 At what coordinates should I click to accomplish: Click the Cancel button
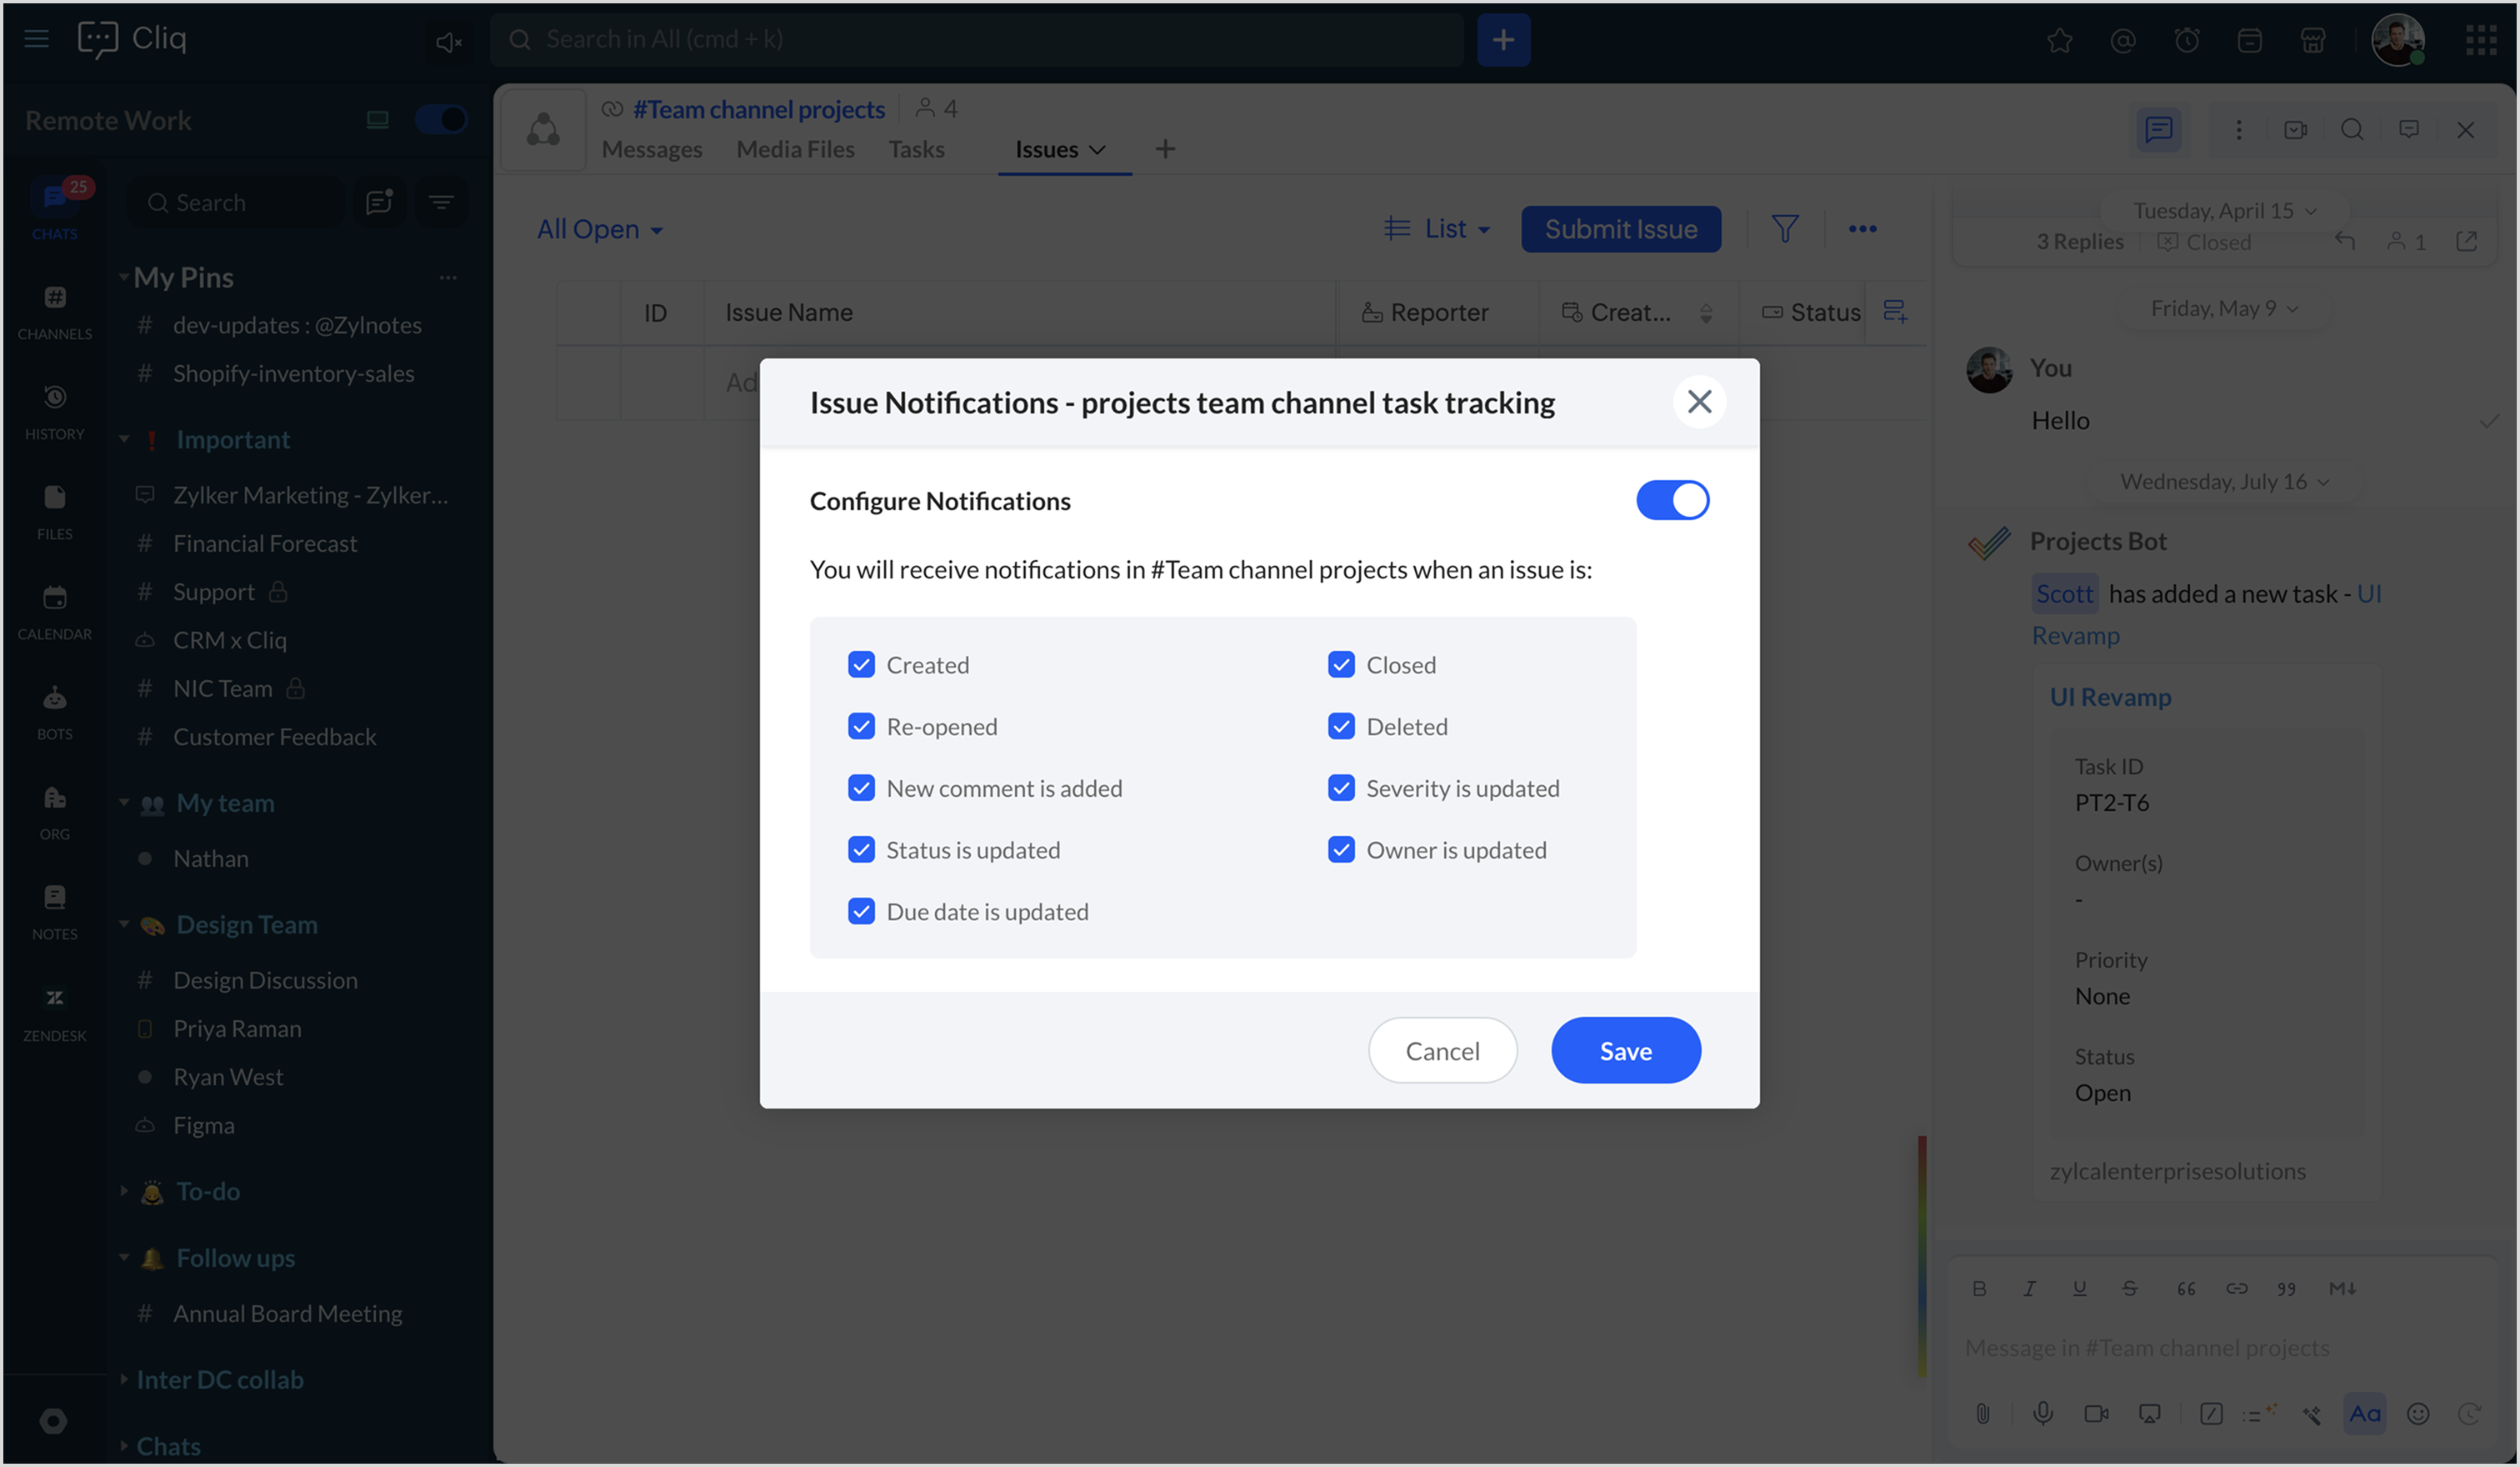coord(1442,1050)
